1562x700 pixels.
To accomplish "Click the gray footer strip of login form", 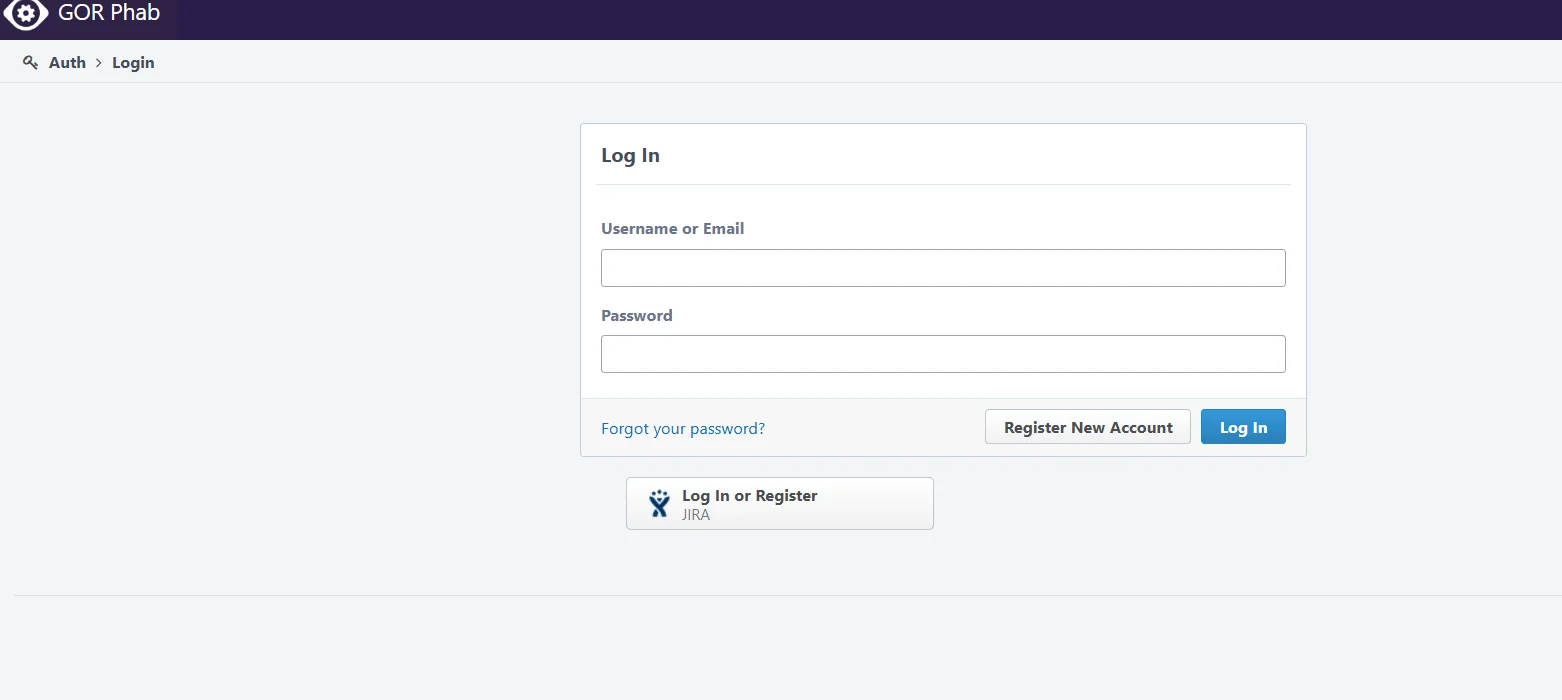I will [870, 428].
